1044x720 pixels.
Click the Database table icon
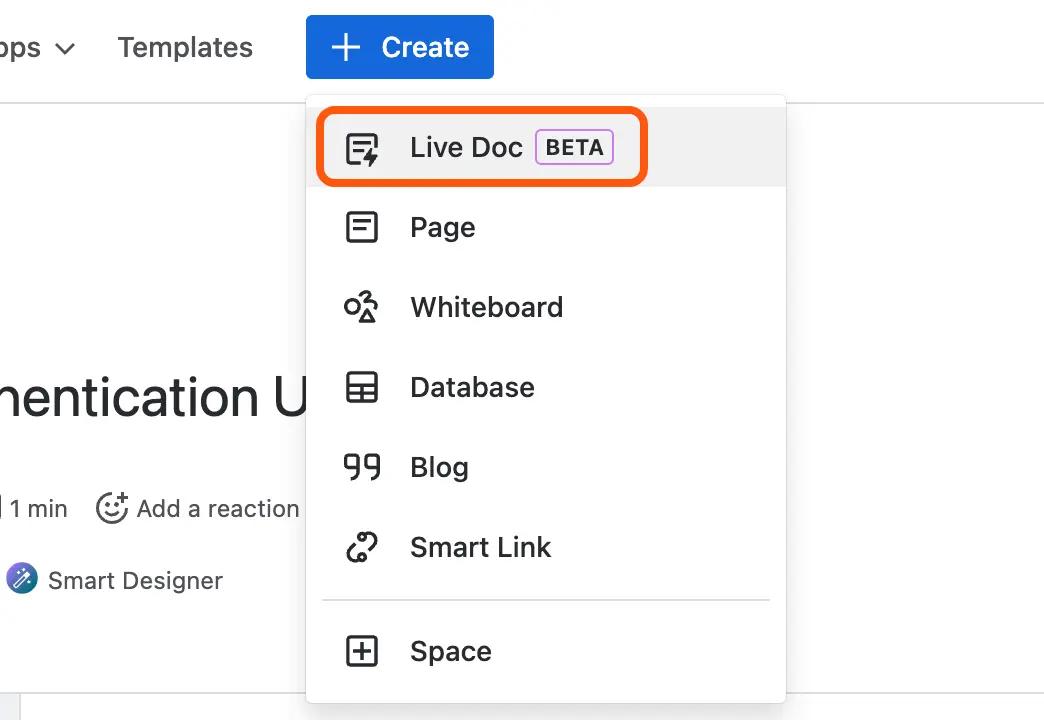362,387
